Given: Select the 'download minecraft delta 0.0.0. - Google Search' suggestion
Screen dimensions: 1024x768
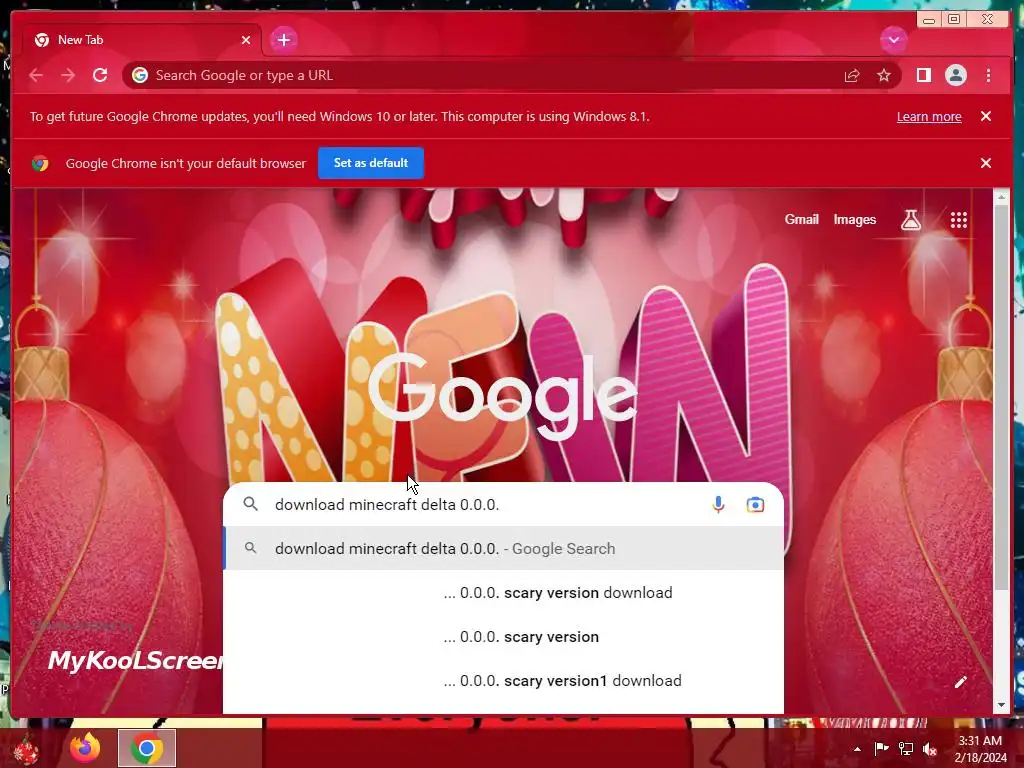Looking at the screenshot, I should coord(504,549).
